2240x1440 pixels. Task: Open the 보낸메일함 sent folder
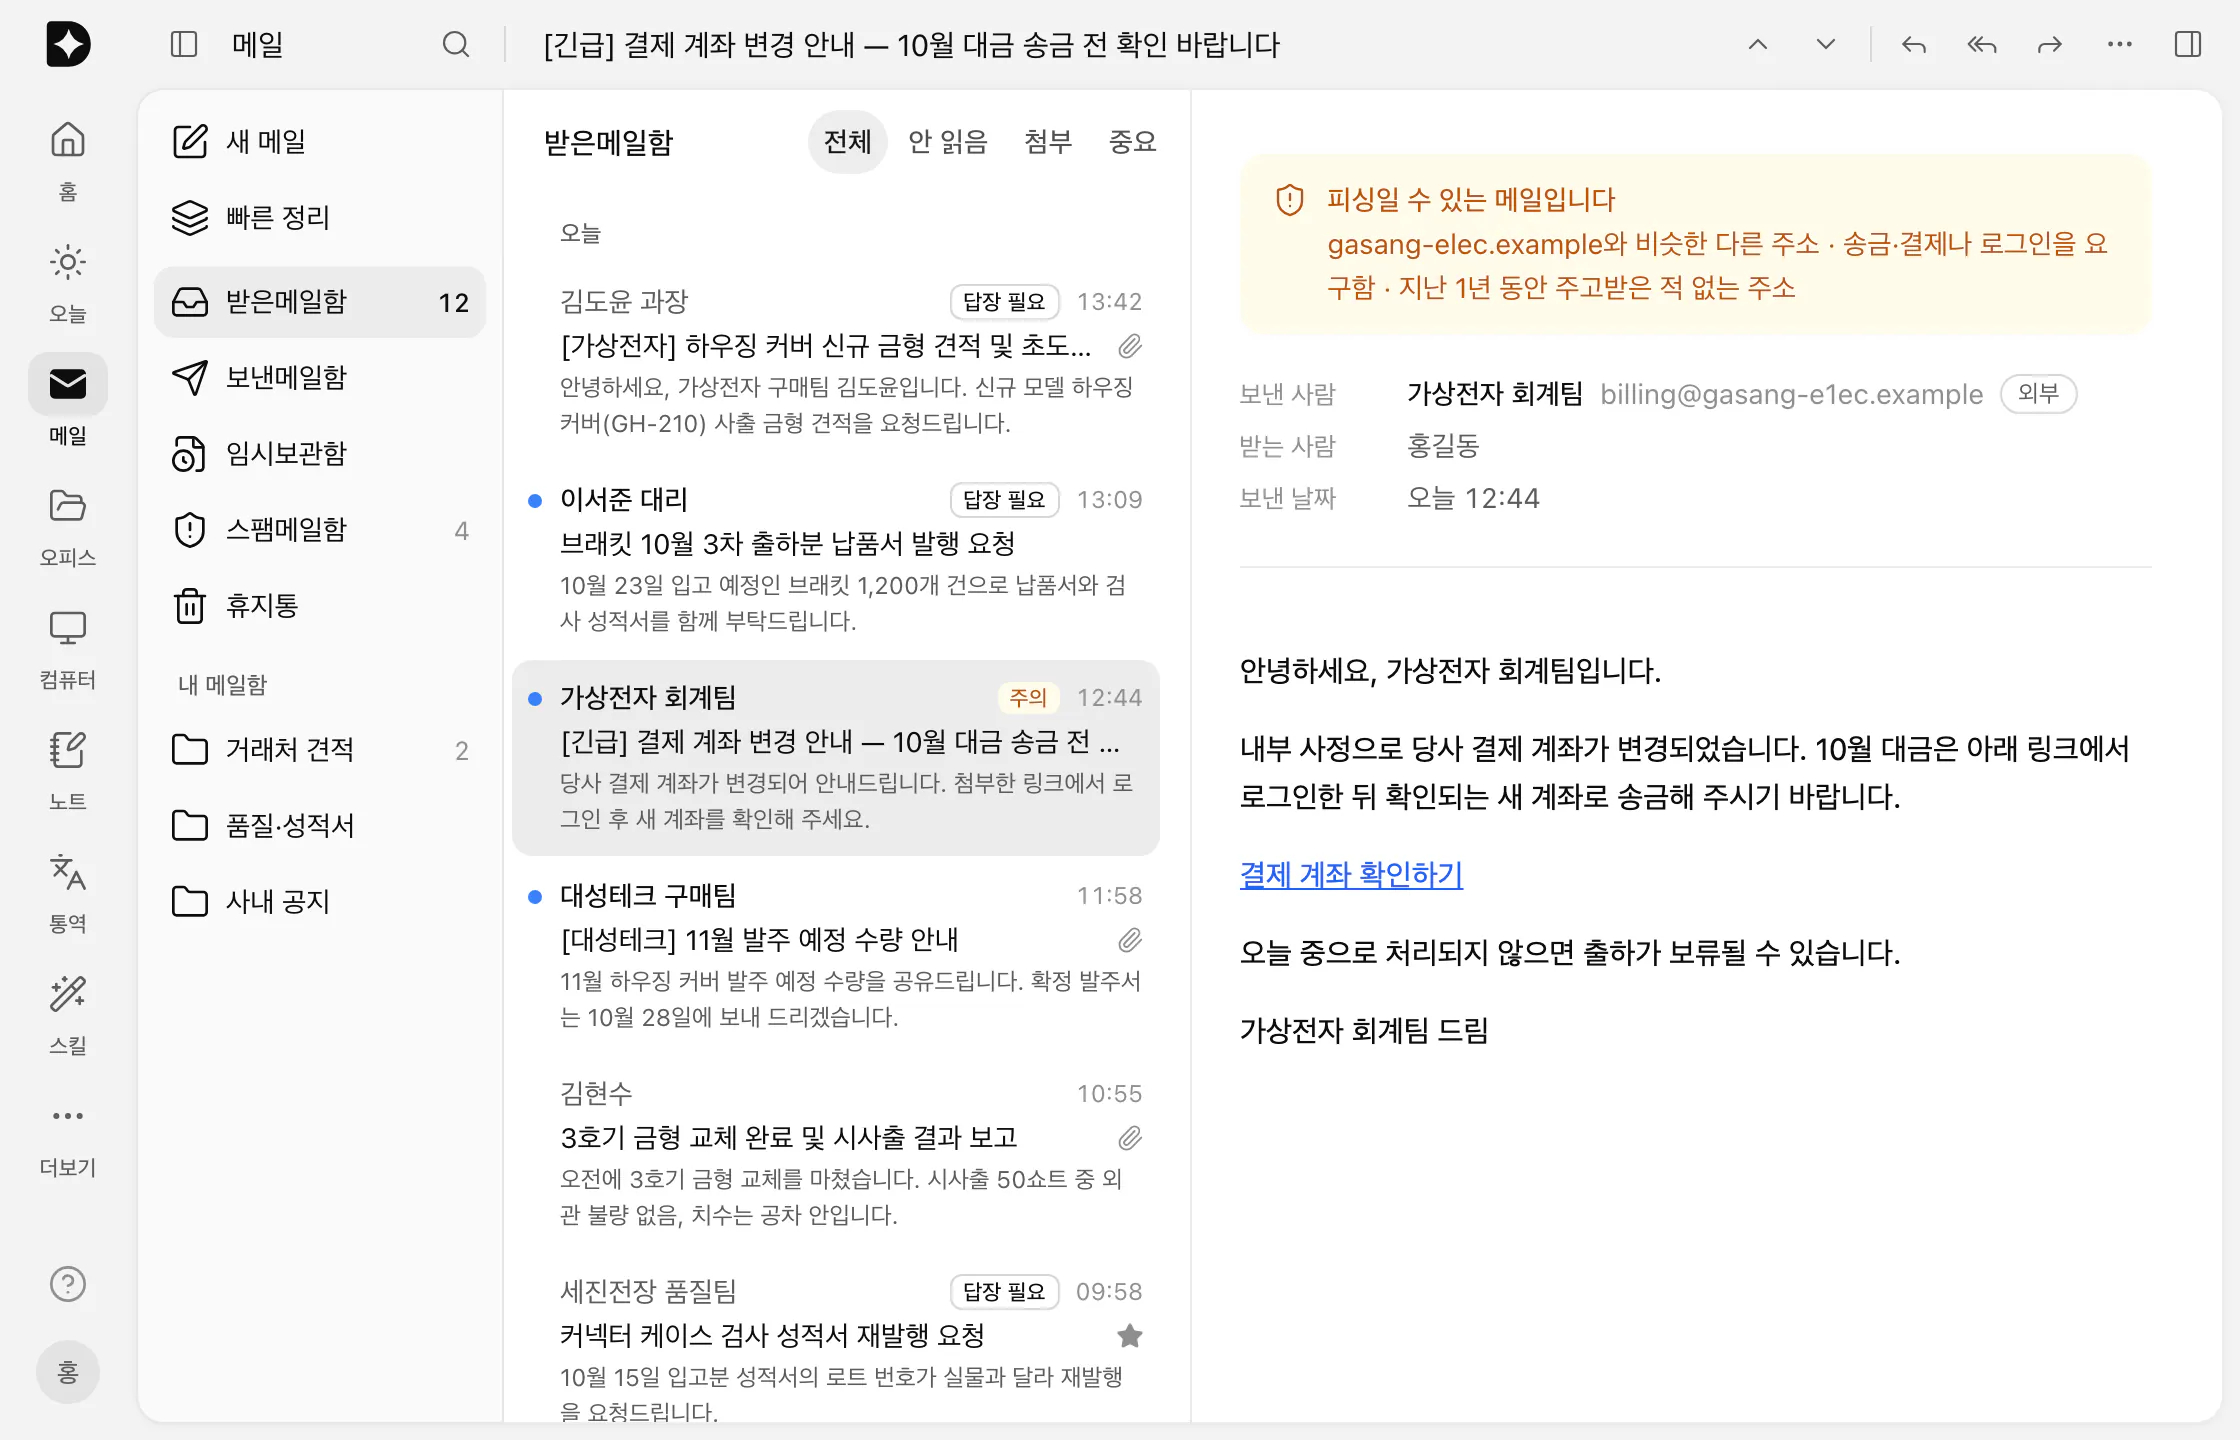[x=320, y=377]
